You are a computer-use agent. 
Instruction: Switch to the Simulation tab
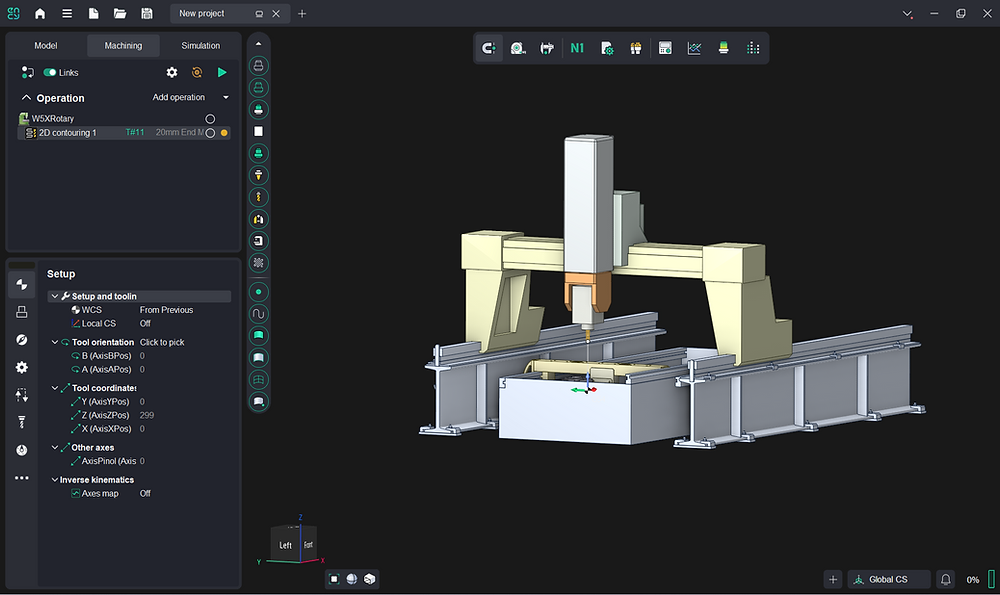click(x=200, y=46)
